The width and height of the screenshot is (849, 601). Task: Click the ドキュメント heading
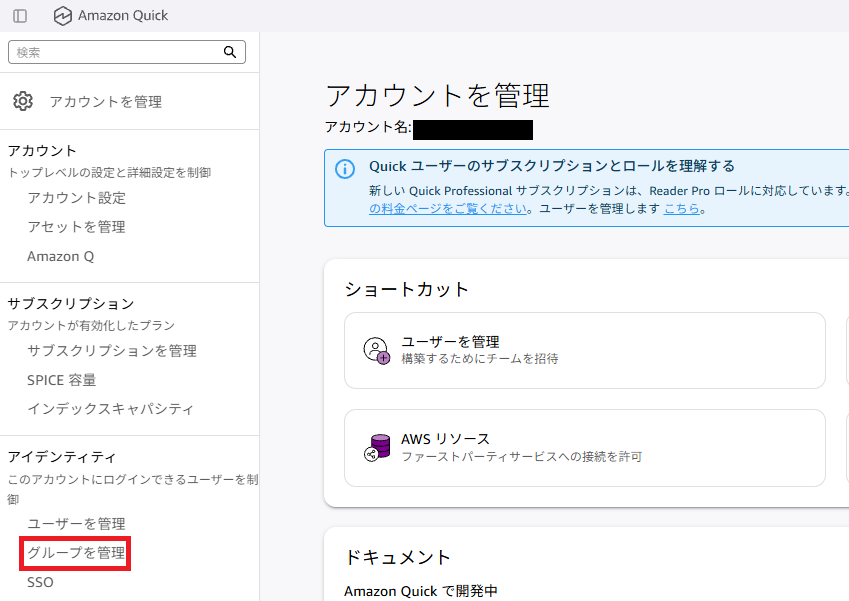[x=397, y=557]
